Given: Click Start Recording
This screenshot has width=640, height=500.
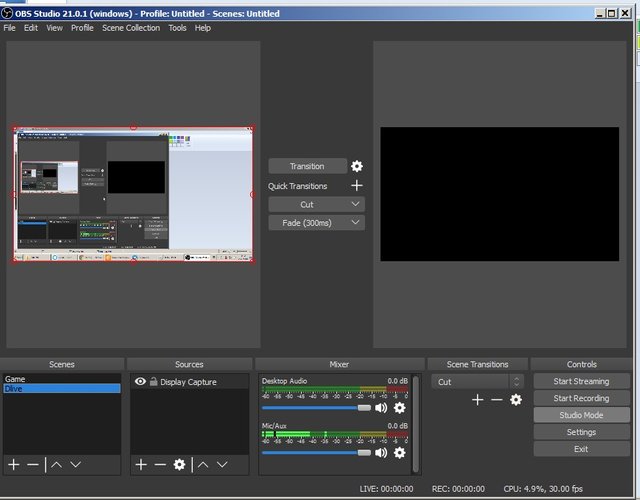Looking at the screenshot, I should click(x=581, y=398).
